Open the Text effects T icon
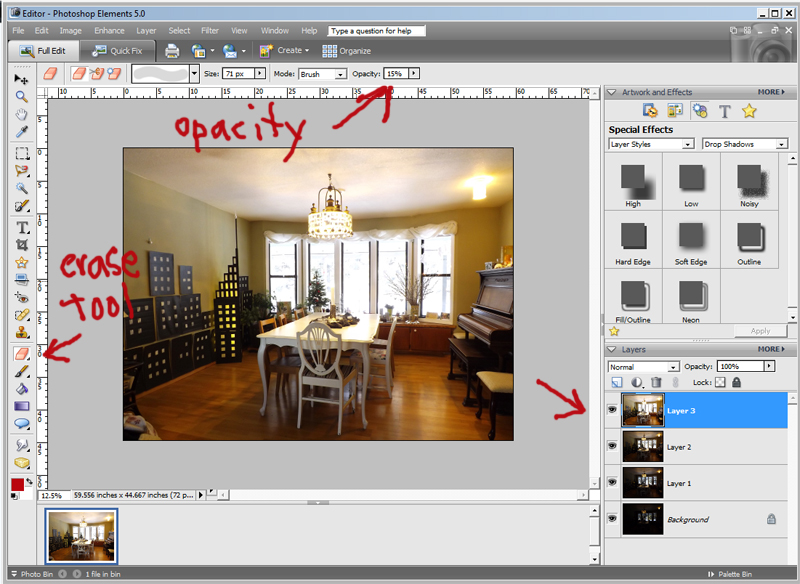Screen dimensions: 800x584 coord(724,111)
